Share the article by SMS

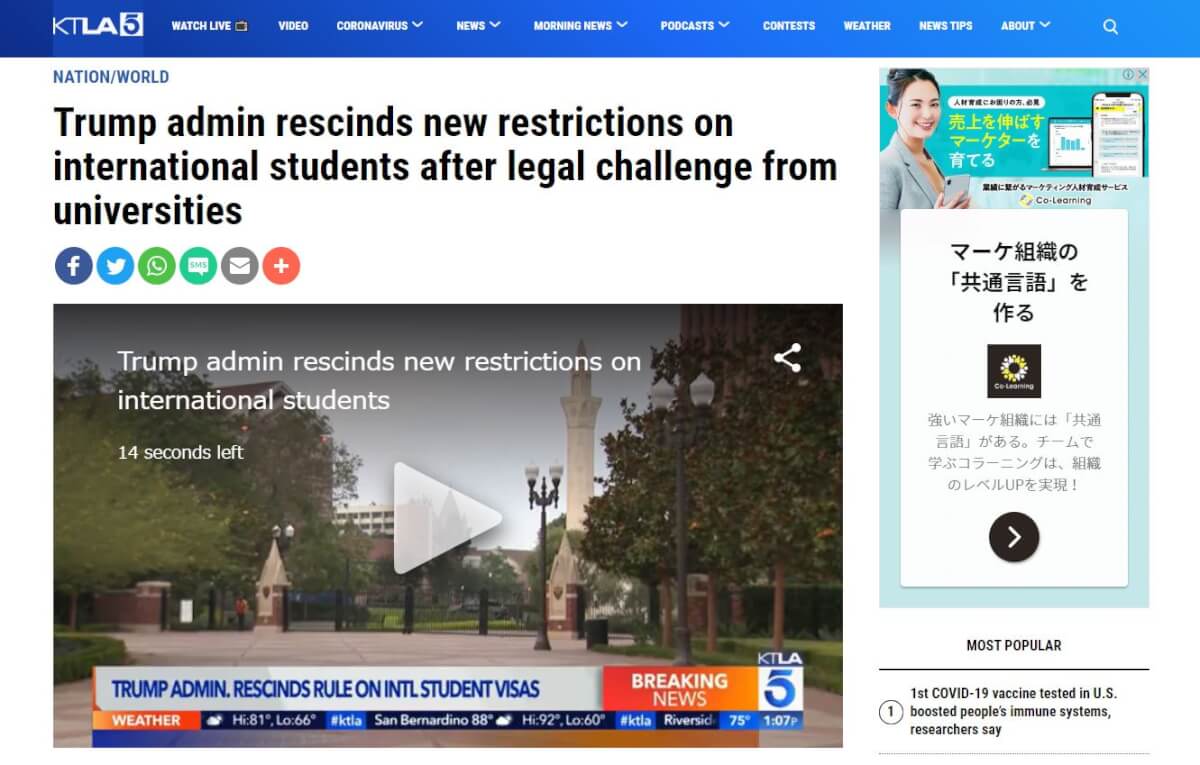click(198, 266)
